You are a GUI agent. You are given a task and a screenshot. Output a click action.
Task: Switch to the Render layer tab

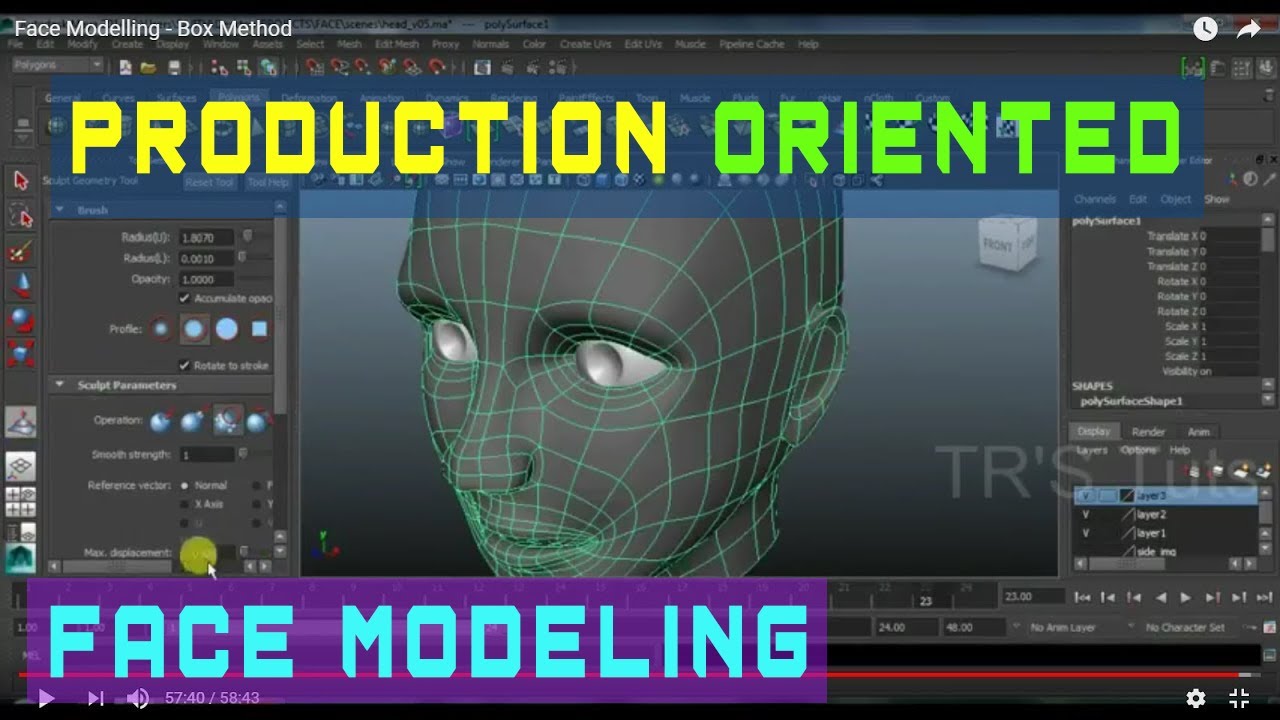(x=1148, y=432)
